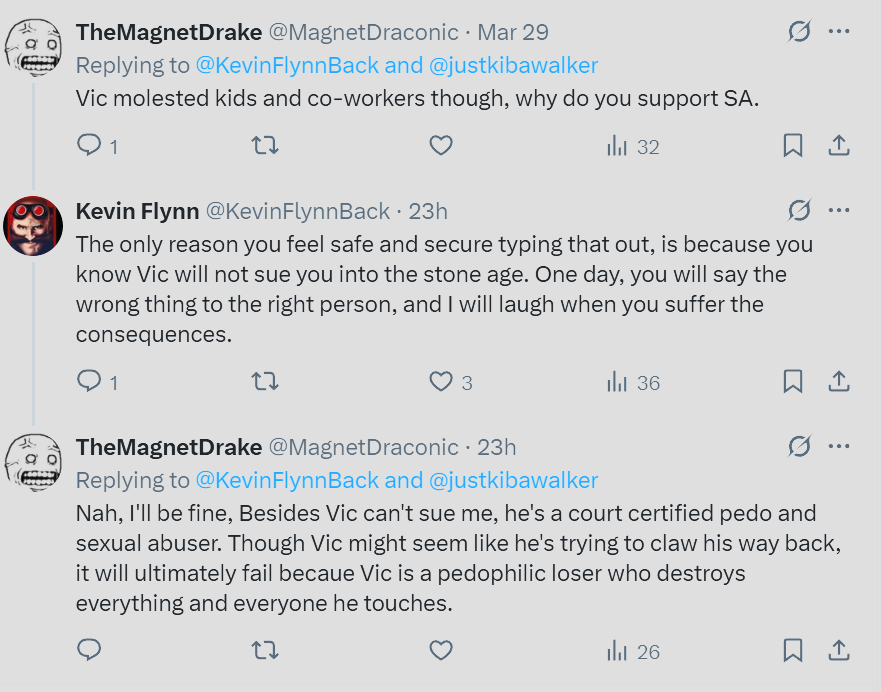Reply to Kevin Flynn's tweet
Viewport: 881px width, 692px height.
coord(89,381)
